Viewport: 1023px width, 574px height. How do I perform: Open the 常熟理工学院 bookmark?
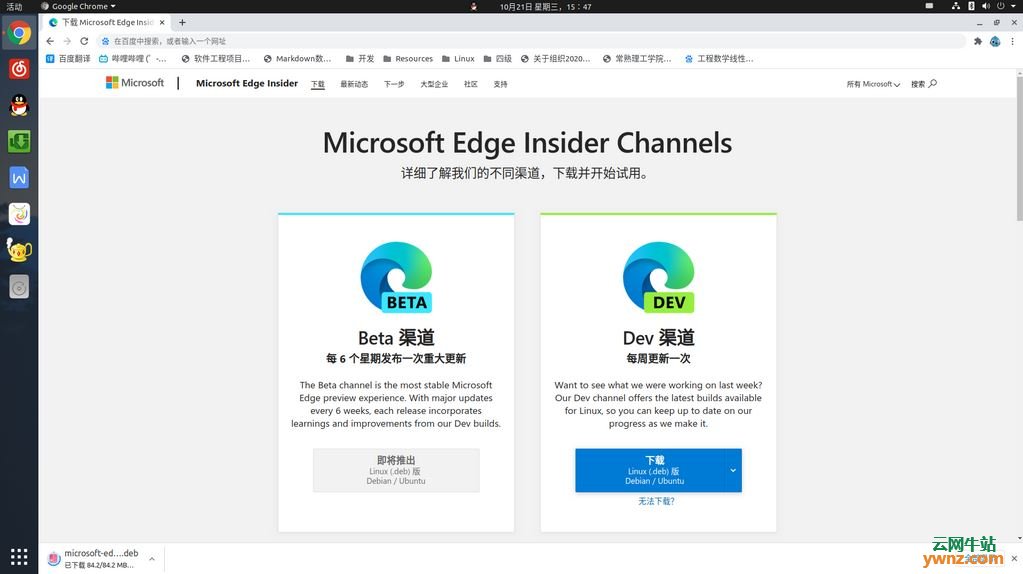(637, 59)
